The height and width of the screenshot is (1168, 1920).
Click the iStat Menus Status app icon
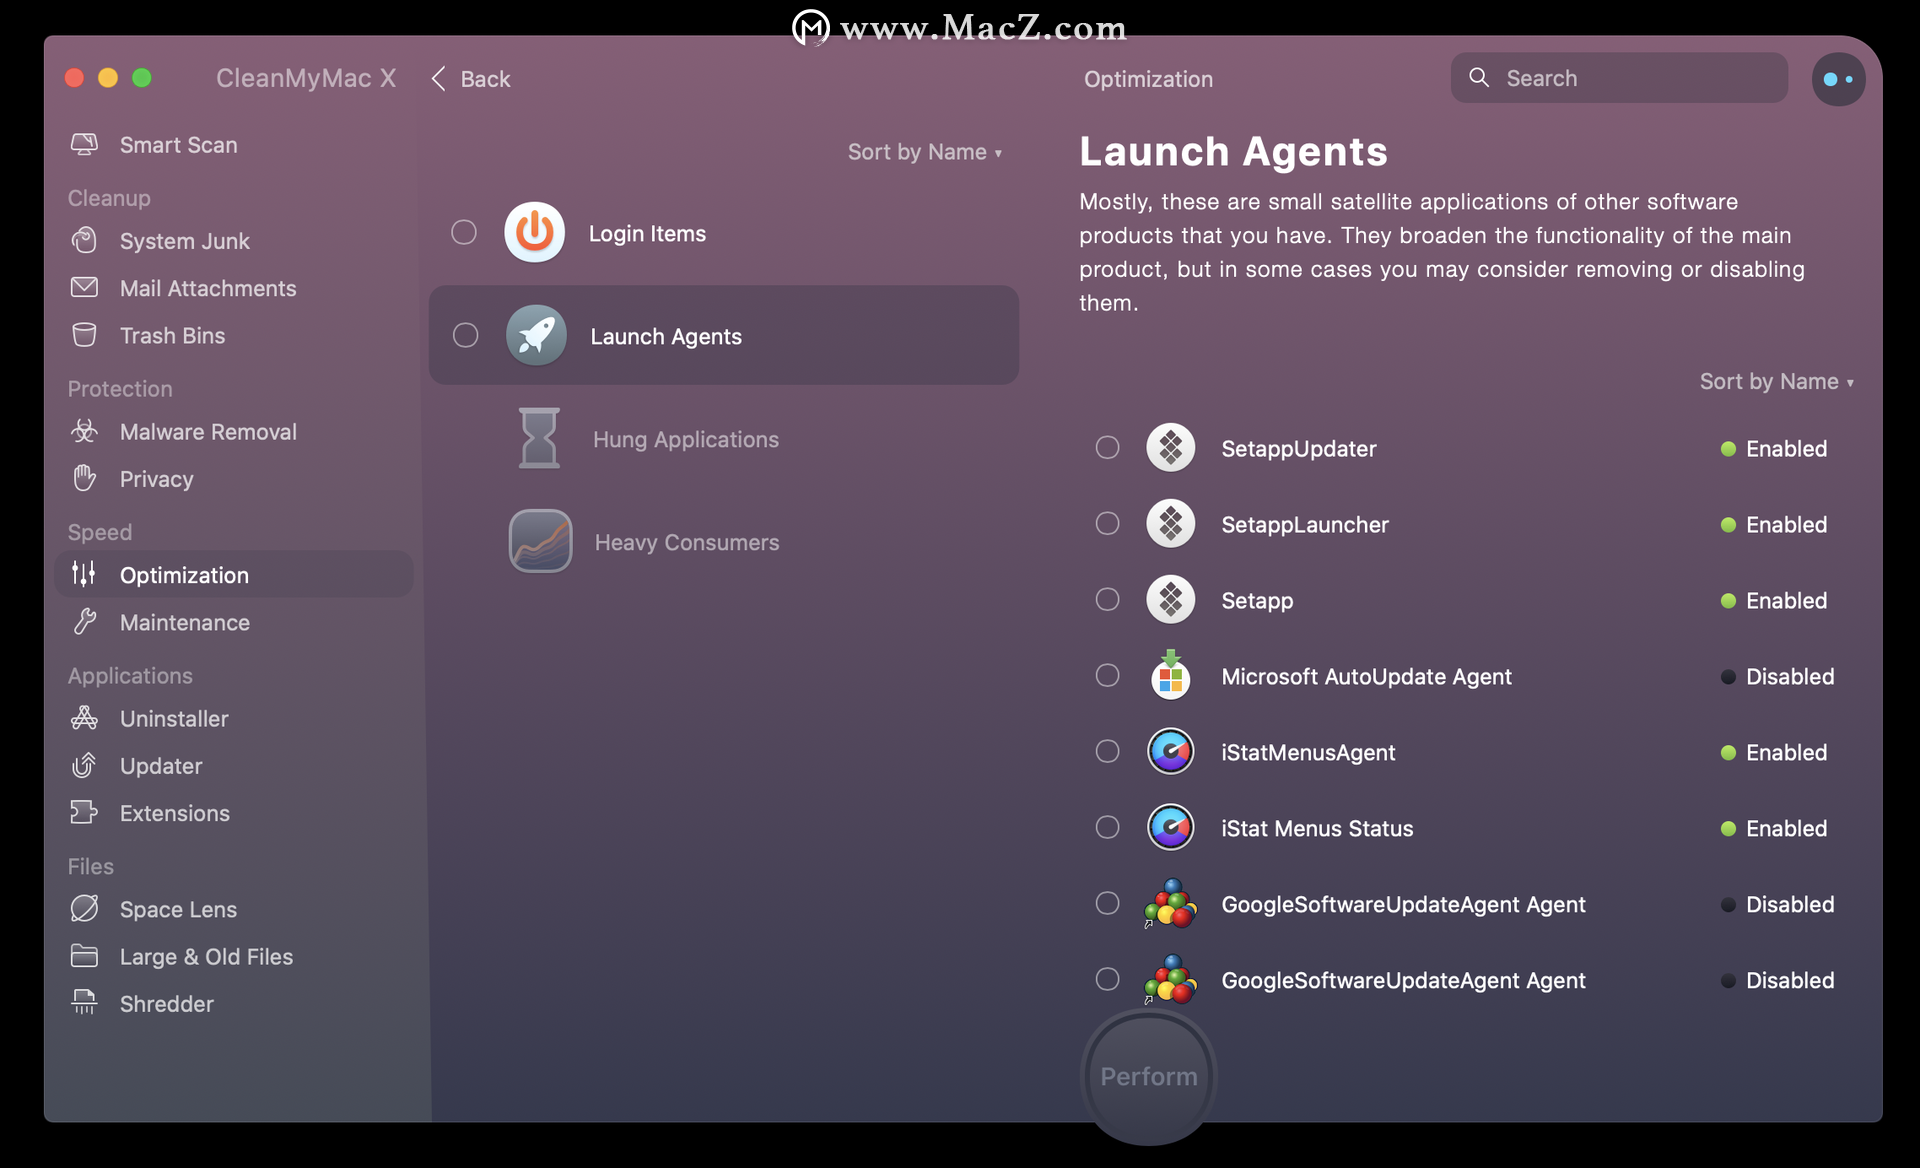[1171, 828]
